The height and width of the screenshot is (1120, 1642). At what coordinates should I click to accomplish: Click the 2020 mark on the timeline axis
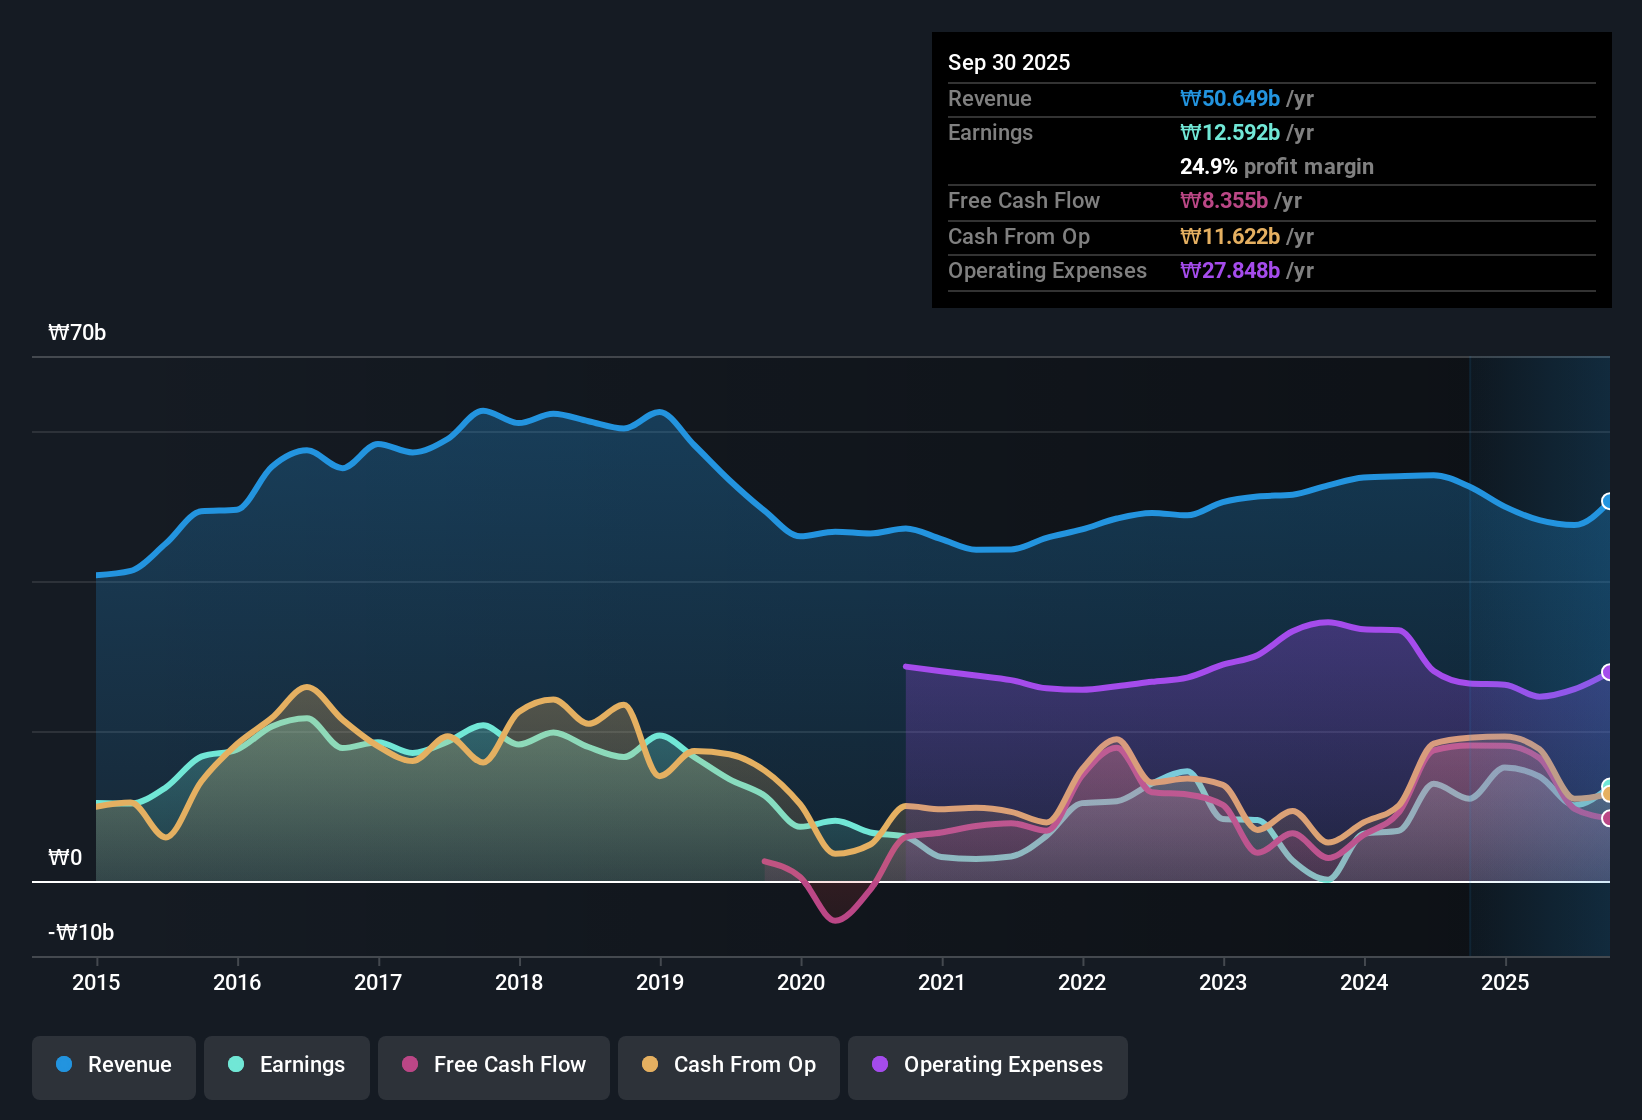(801, 983)
